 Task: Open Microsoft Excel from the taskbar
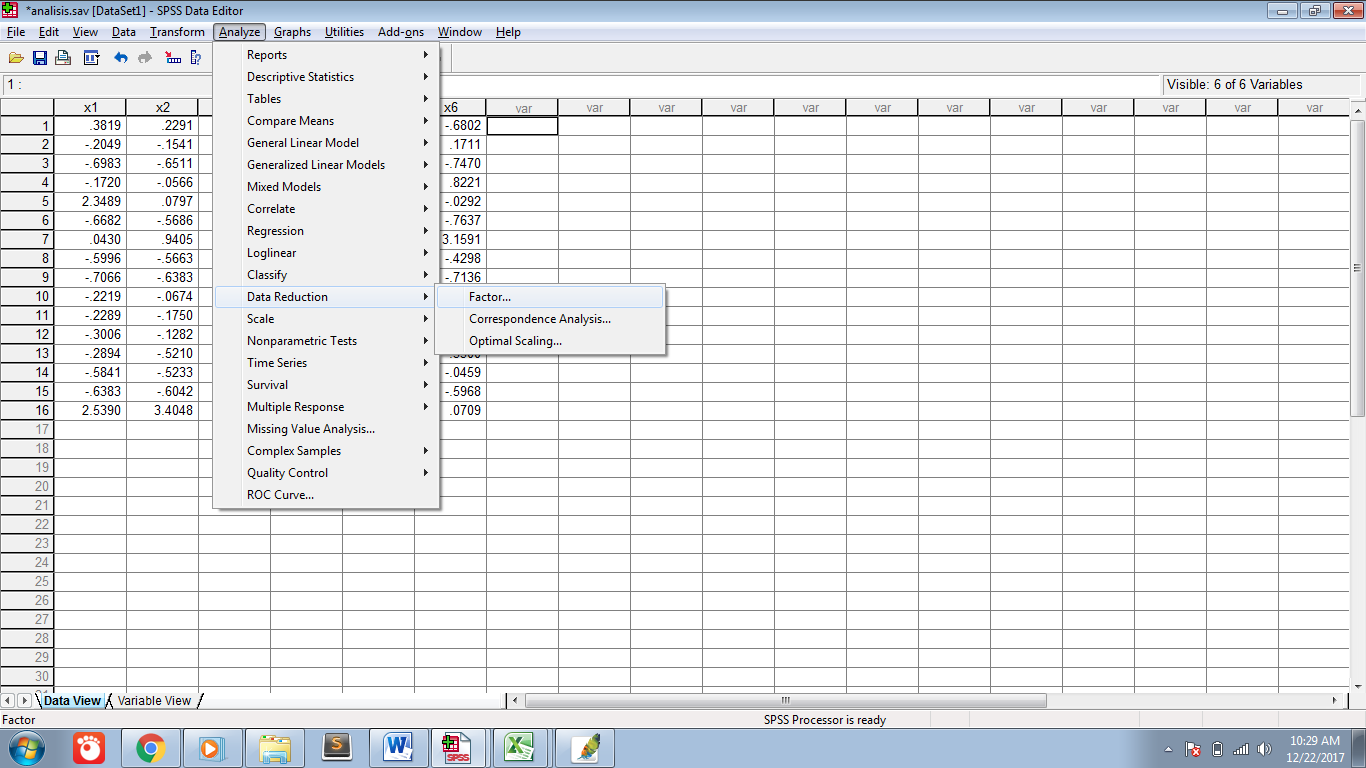click(x=518, y=747)
